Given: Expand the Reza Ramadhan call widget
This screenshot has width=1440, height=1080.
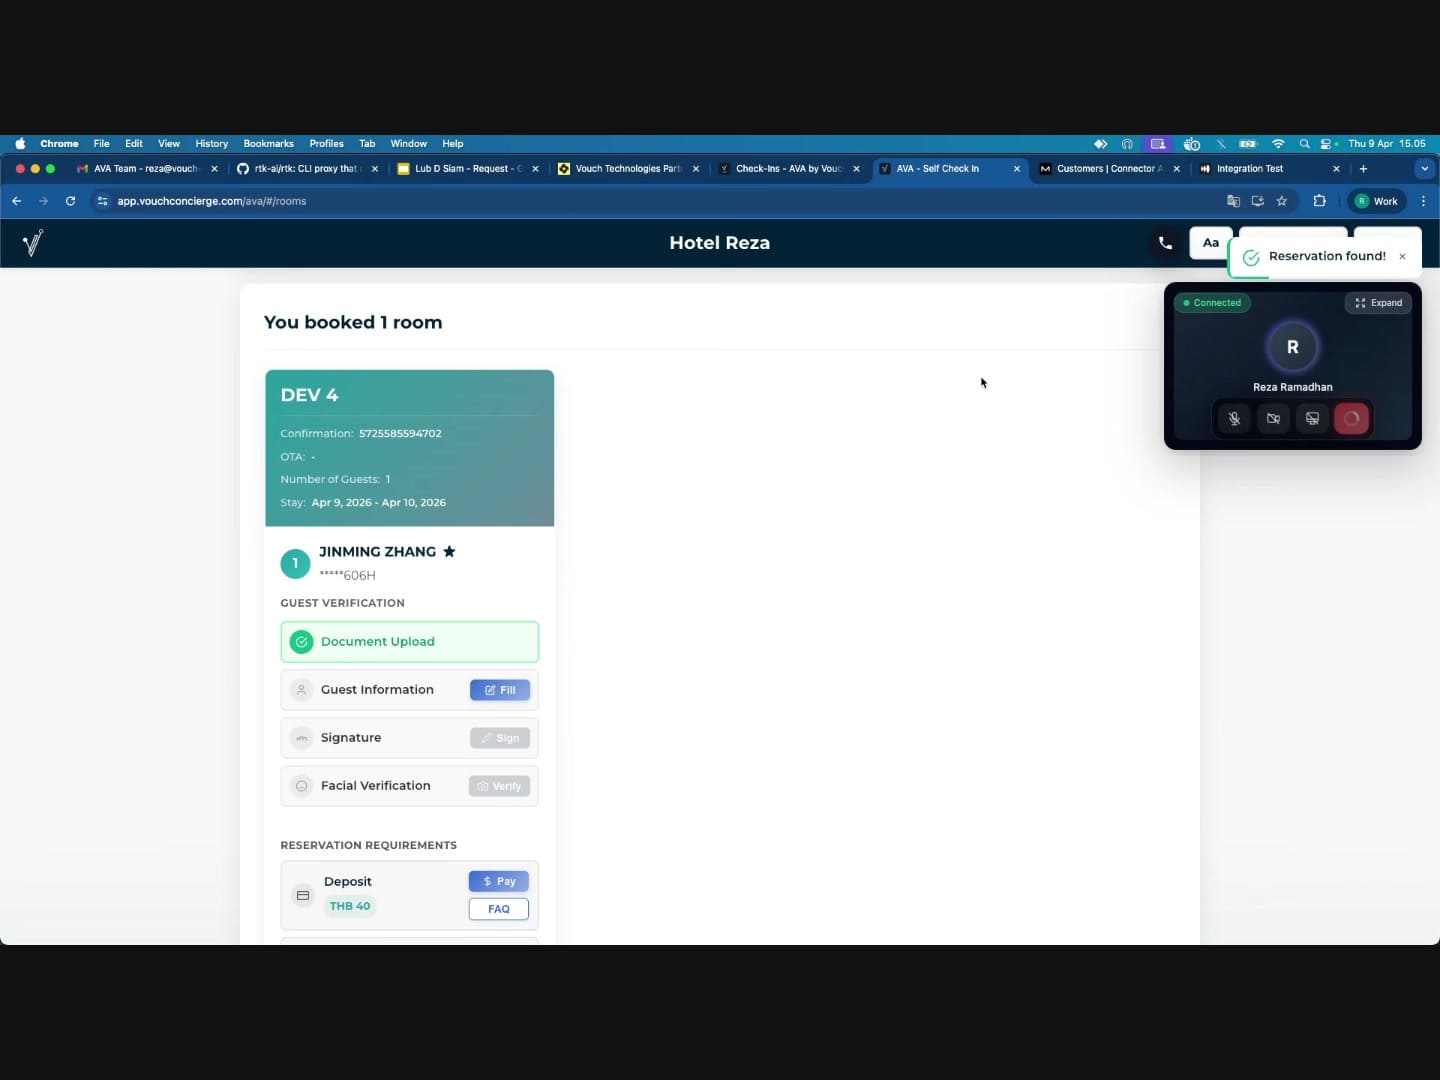Looking at the screenshot, I should pyautogui.click(x=1379, y=303).
